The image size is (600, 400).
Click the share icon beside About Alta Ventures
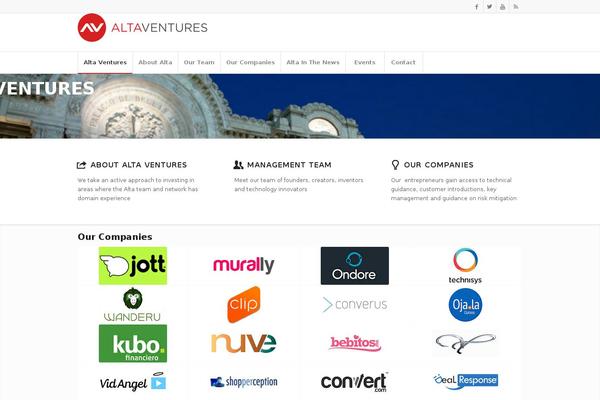pos(82,165)
